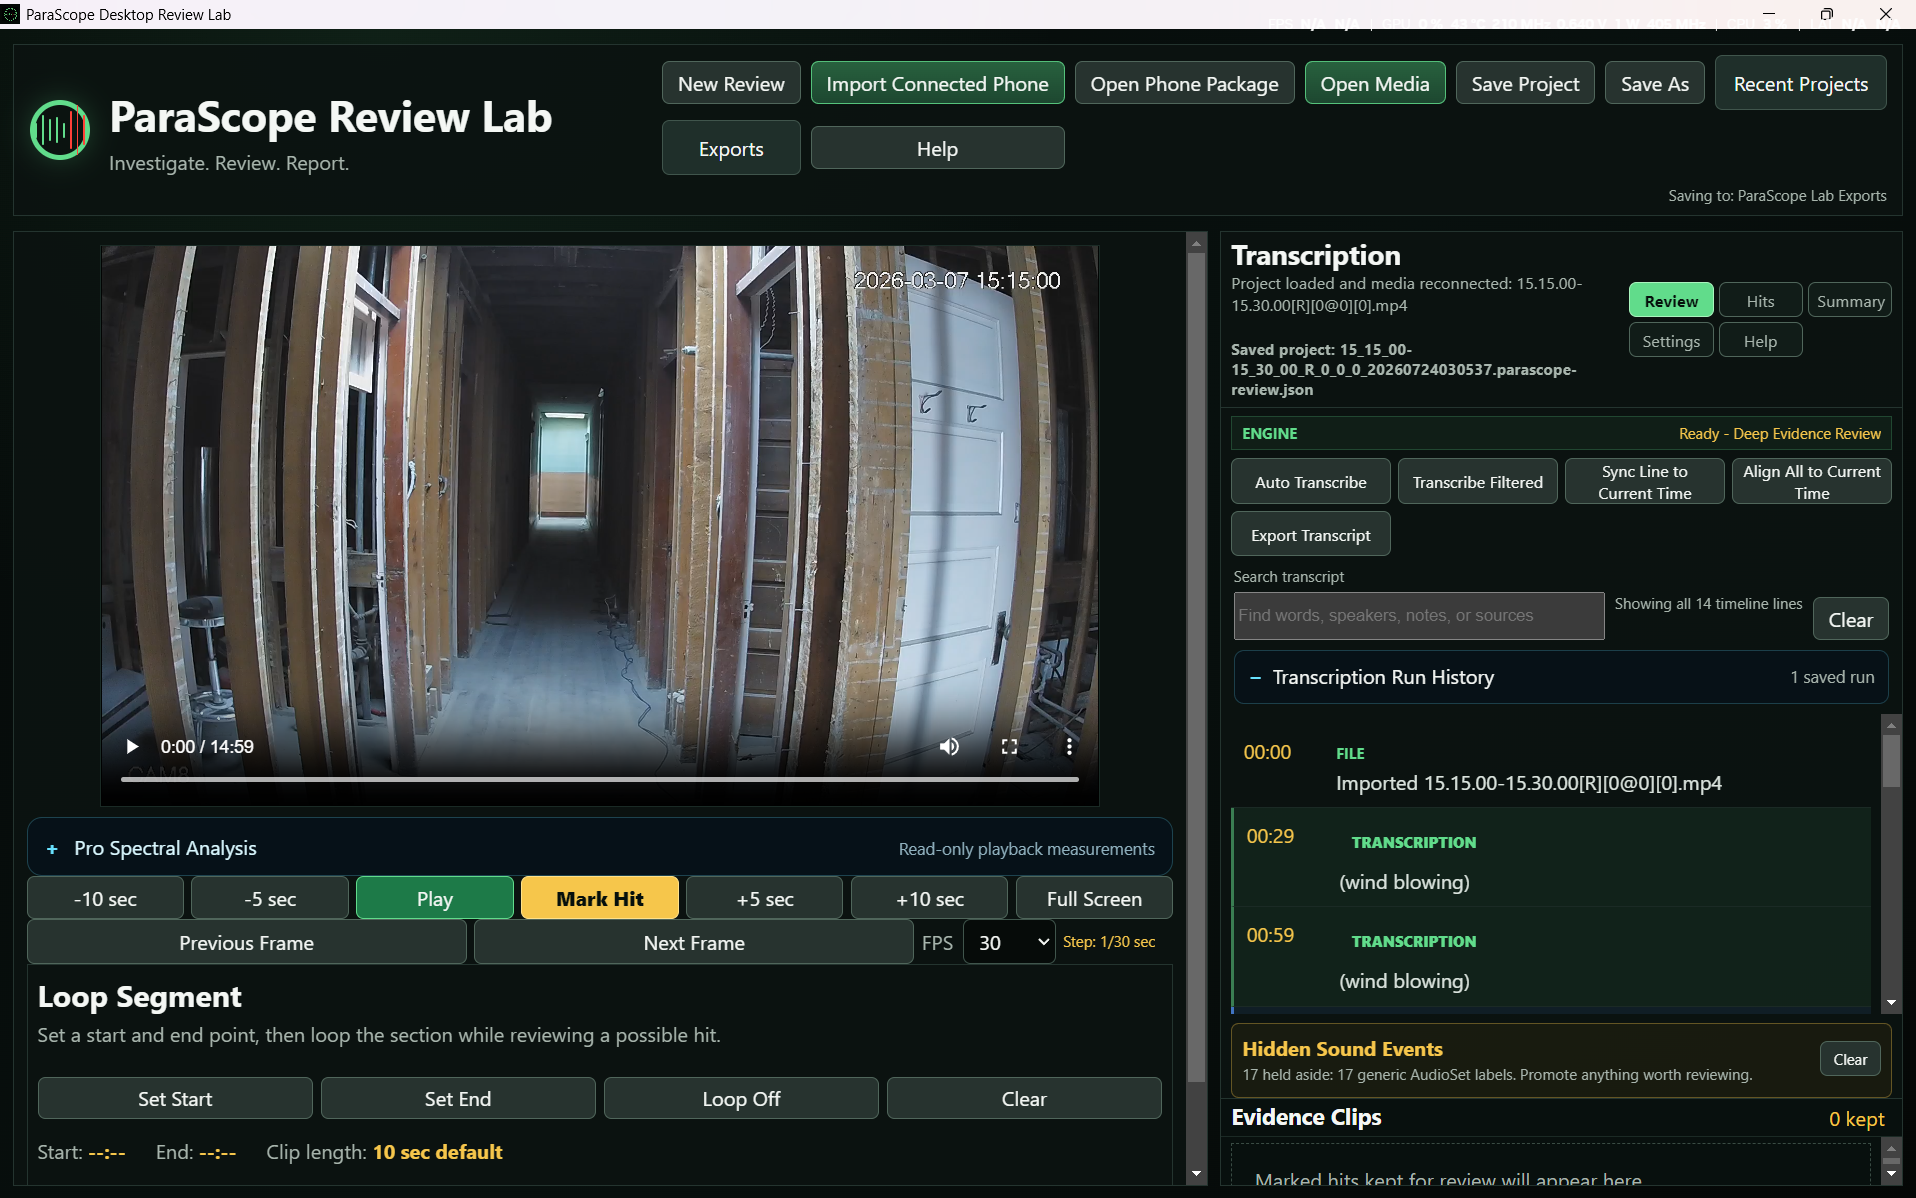
Task: Select the 00:59 transcription line
Action: click(x=1551, y=957)
